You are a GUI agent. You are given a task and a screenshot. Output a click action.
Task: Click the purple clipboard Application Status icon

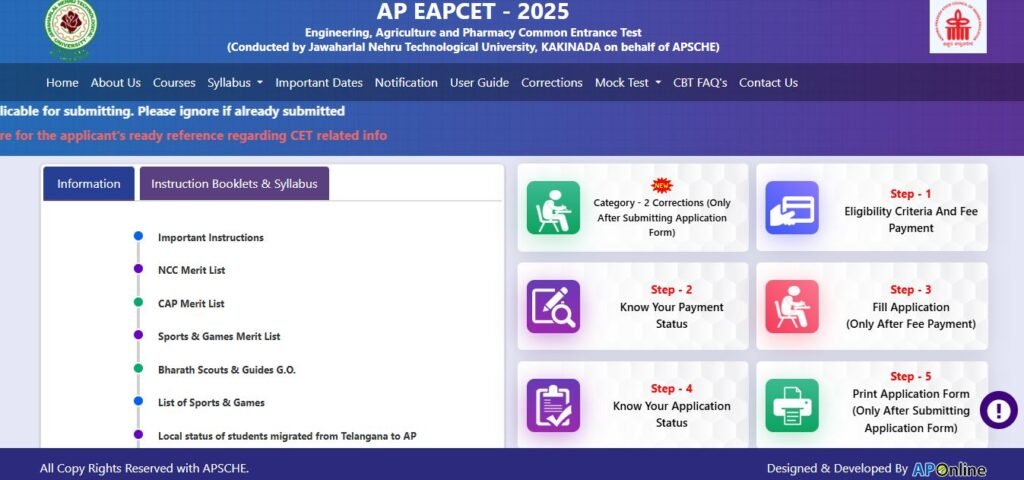tap(553, 405)
